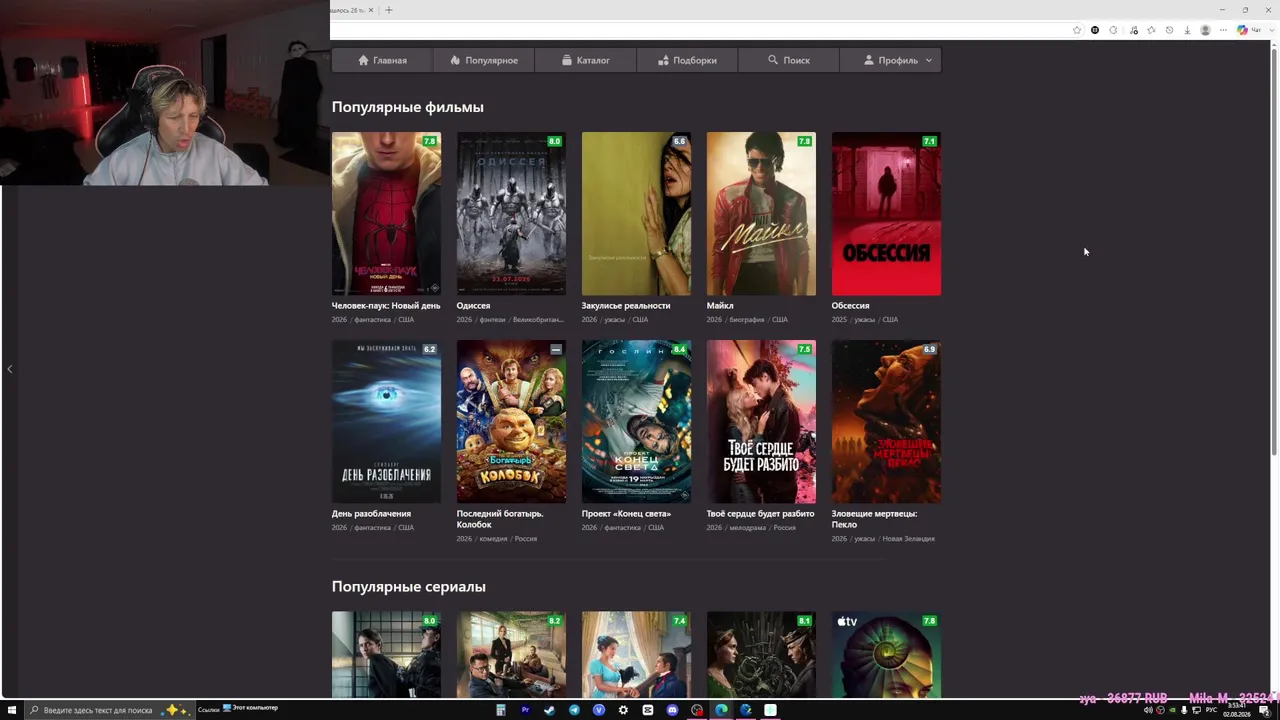Open the taskbar clock and date
This screenshot has height=720, width=1280.
1237,710
